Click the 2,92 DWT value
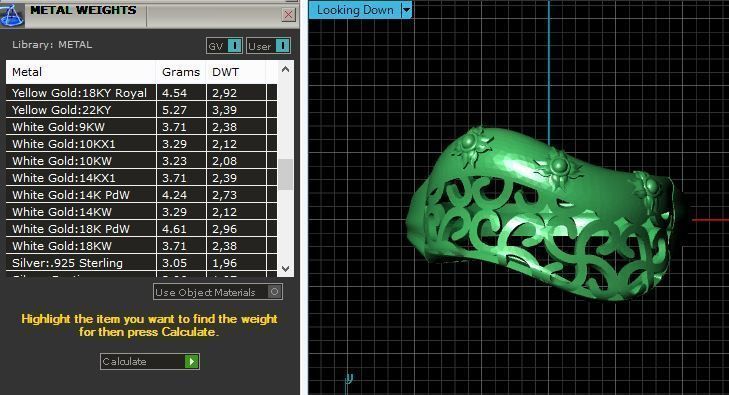Screen dimensions: 729x395 225,93
